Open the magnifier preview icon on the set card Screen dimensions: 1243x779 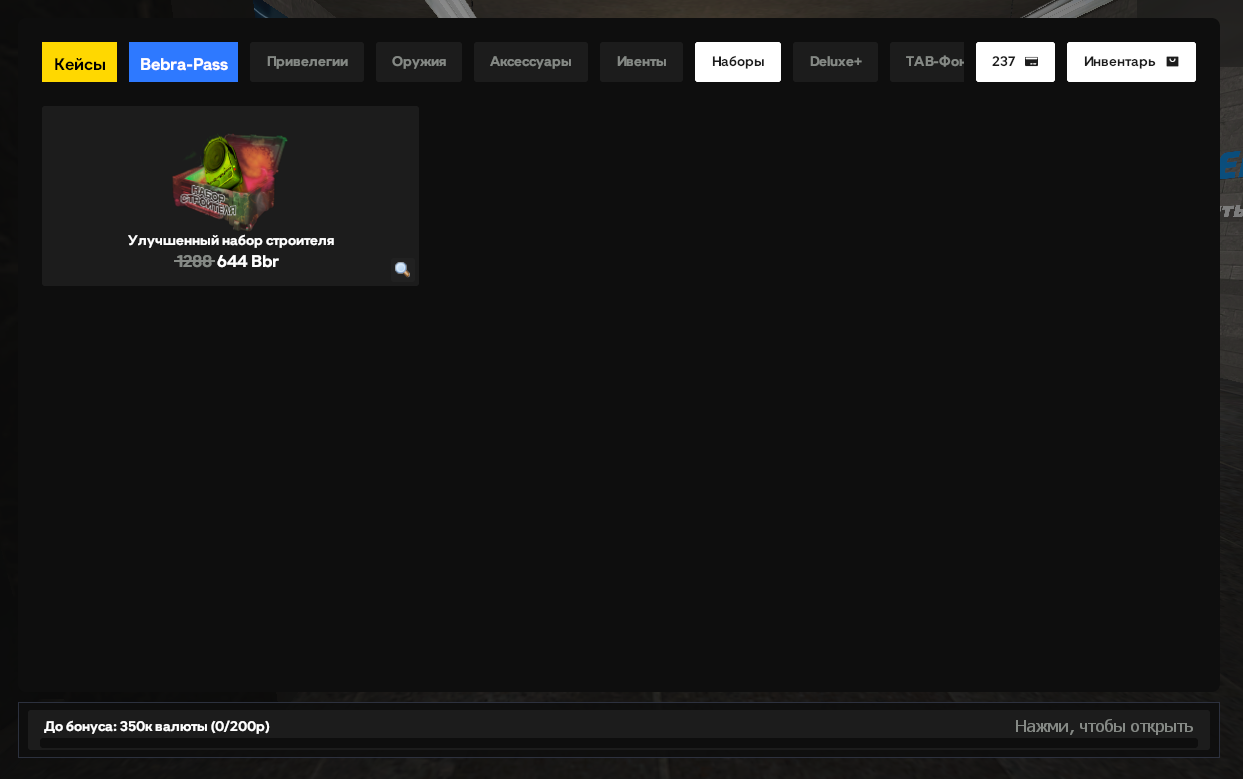point(402,269)
